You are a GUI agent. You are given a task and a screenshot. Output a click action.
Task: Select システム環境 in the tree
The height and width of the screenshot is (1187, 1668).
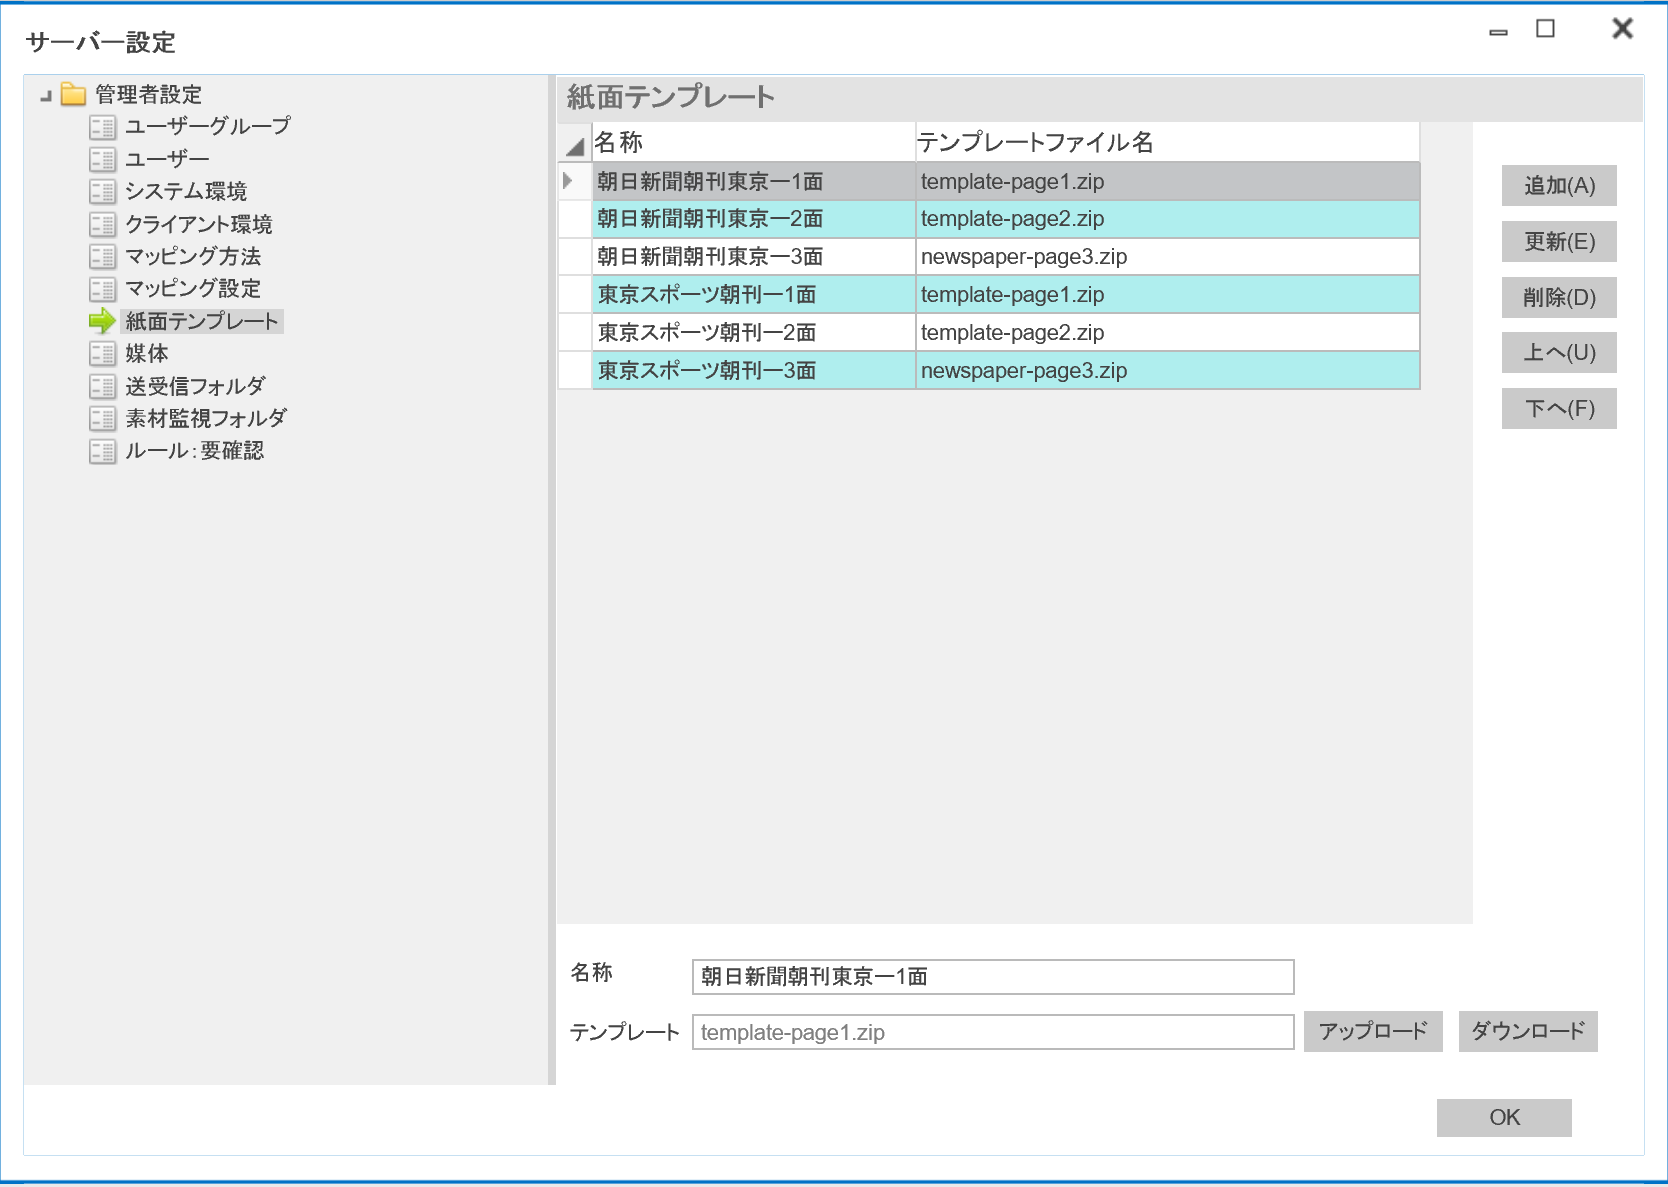pos(186,191)
